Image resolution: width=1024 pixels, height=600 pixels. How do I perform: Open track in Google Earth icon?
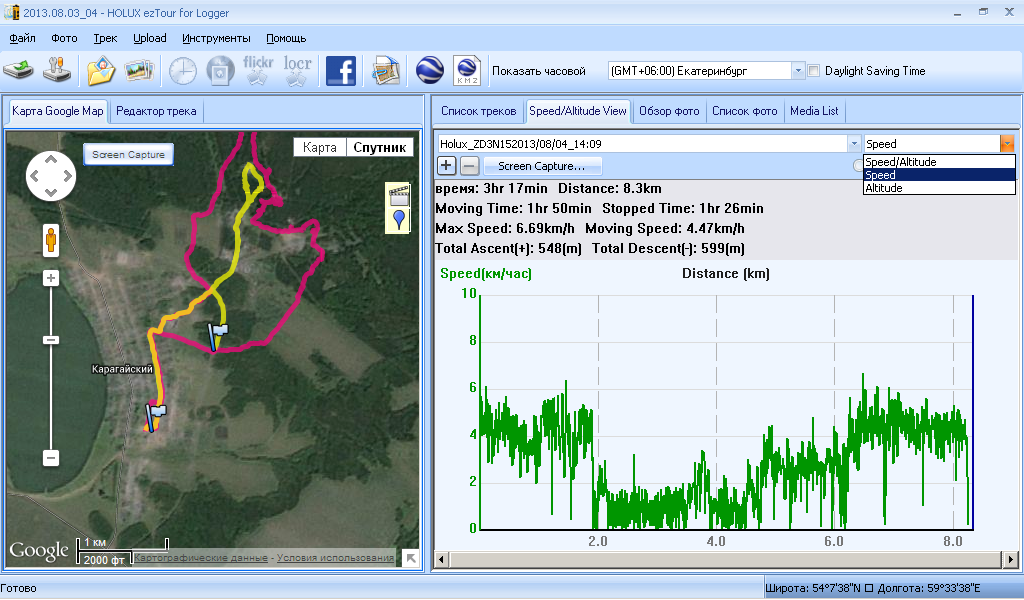click(430, 71)
